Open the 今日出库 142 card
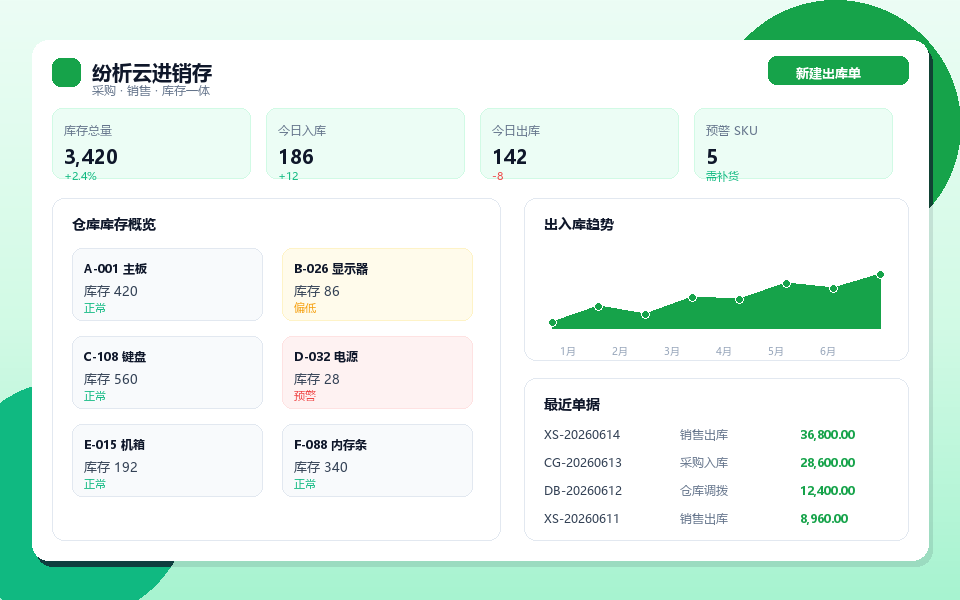The height and width of the screenshot is (600, 960). [579, 144]
